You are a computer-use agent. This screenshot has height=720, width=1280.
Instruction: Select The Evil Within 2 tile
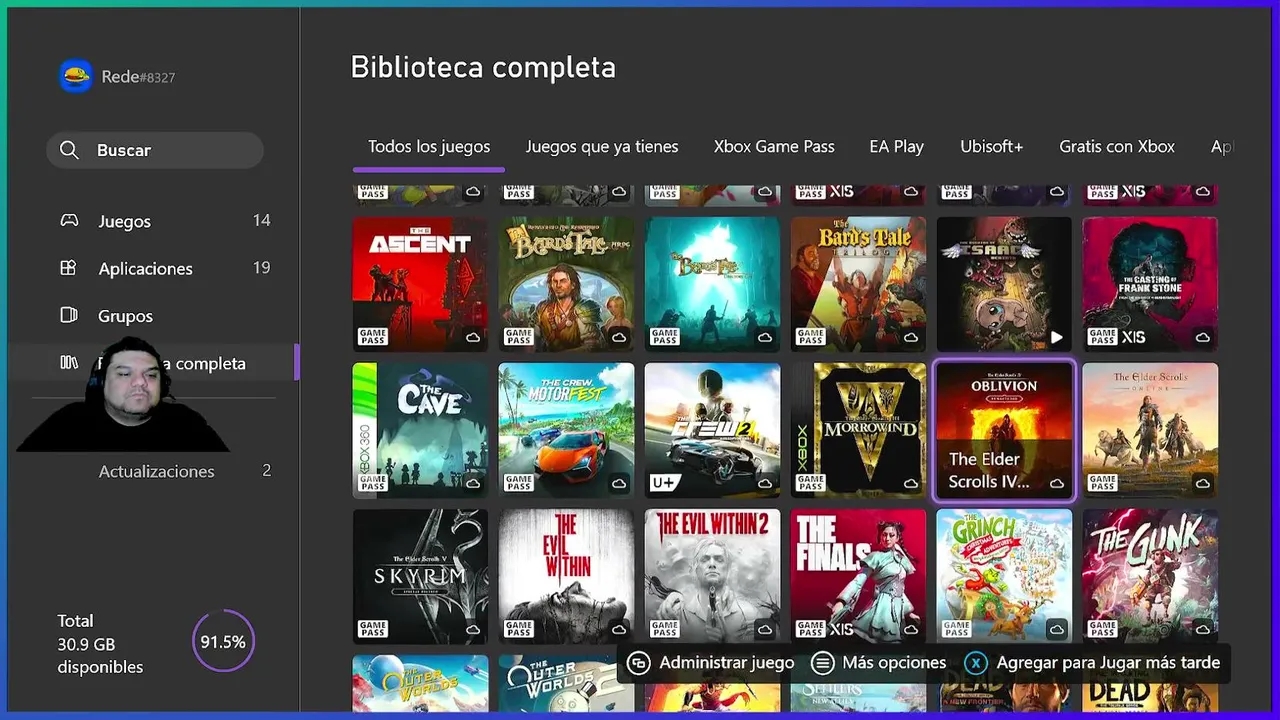712,576
